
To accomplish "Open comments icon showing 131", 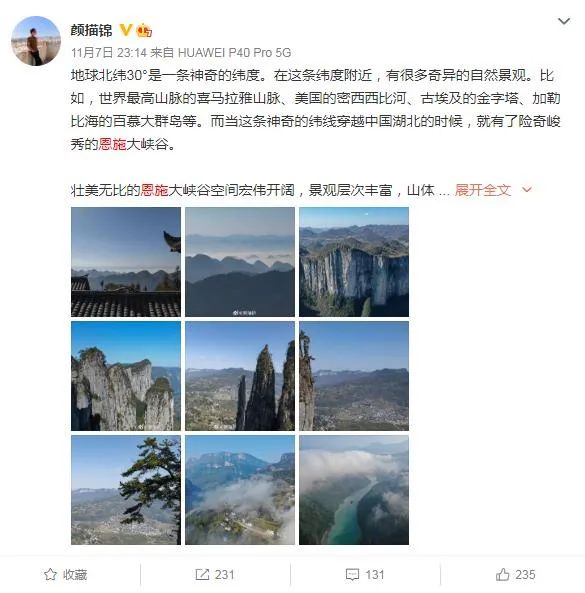I will [x=352, y=574].
